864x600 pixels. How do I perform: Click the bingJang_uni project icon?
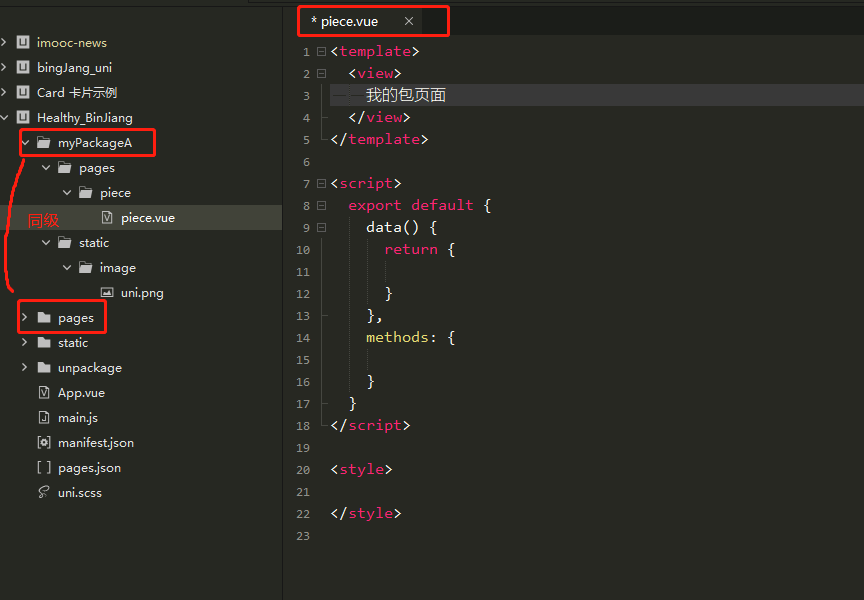(23, 67)
